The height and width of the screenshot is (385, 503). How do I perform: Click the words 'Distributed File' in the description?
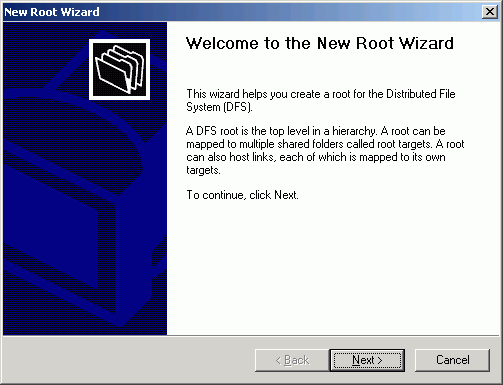pyautogui.click(x=421, y=94)
